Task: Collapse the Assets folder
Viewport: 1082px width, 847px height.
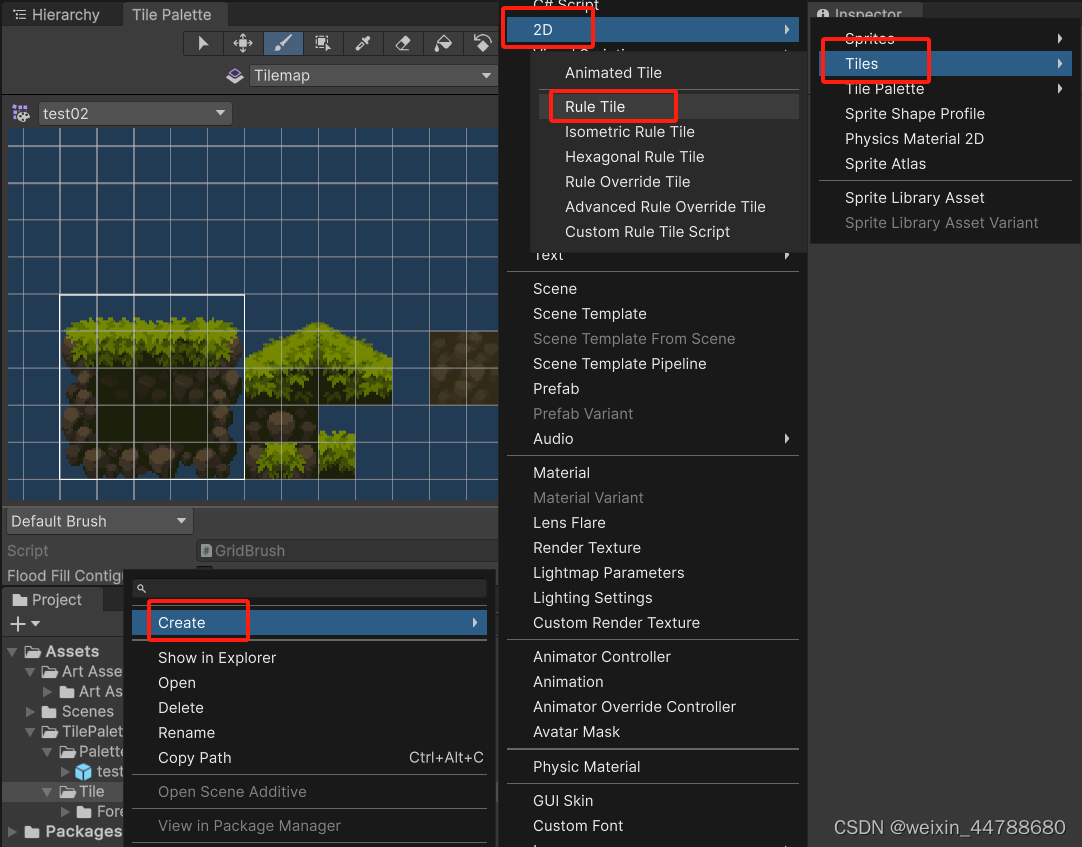Action: tap(10, 651)
